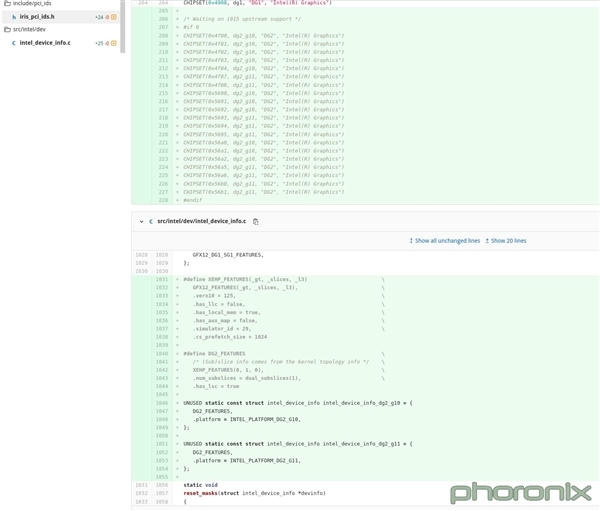Click modified-status badge next to intel_device_info.c

pyautogui.click(x=114, y=43)
